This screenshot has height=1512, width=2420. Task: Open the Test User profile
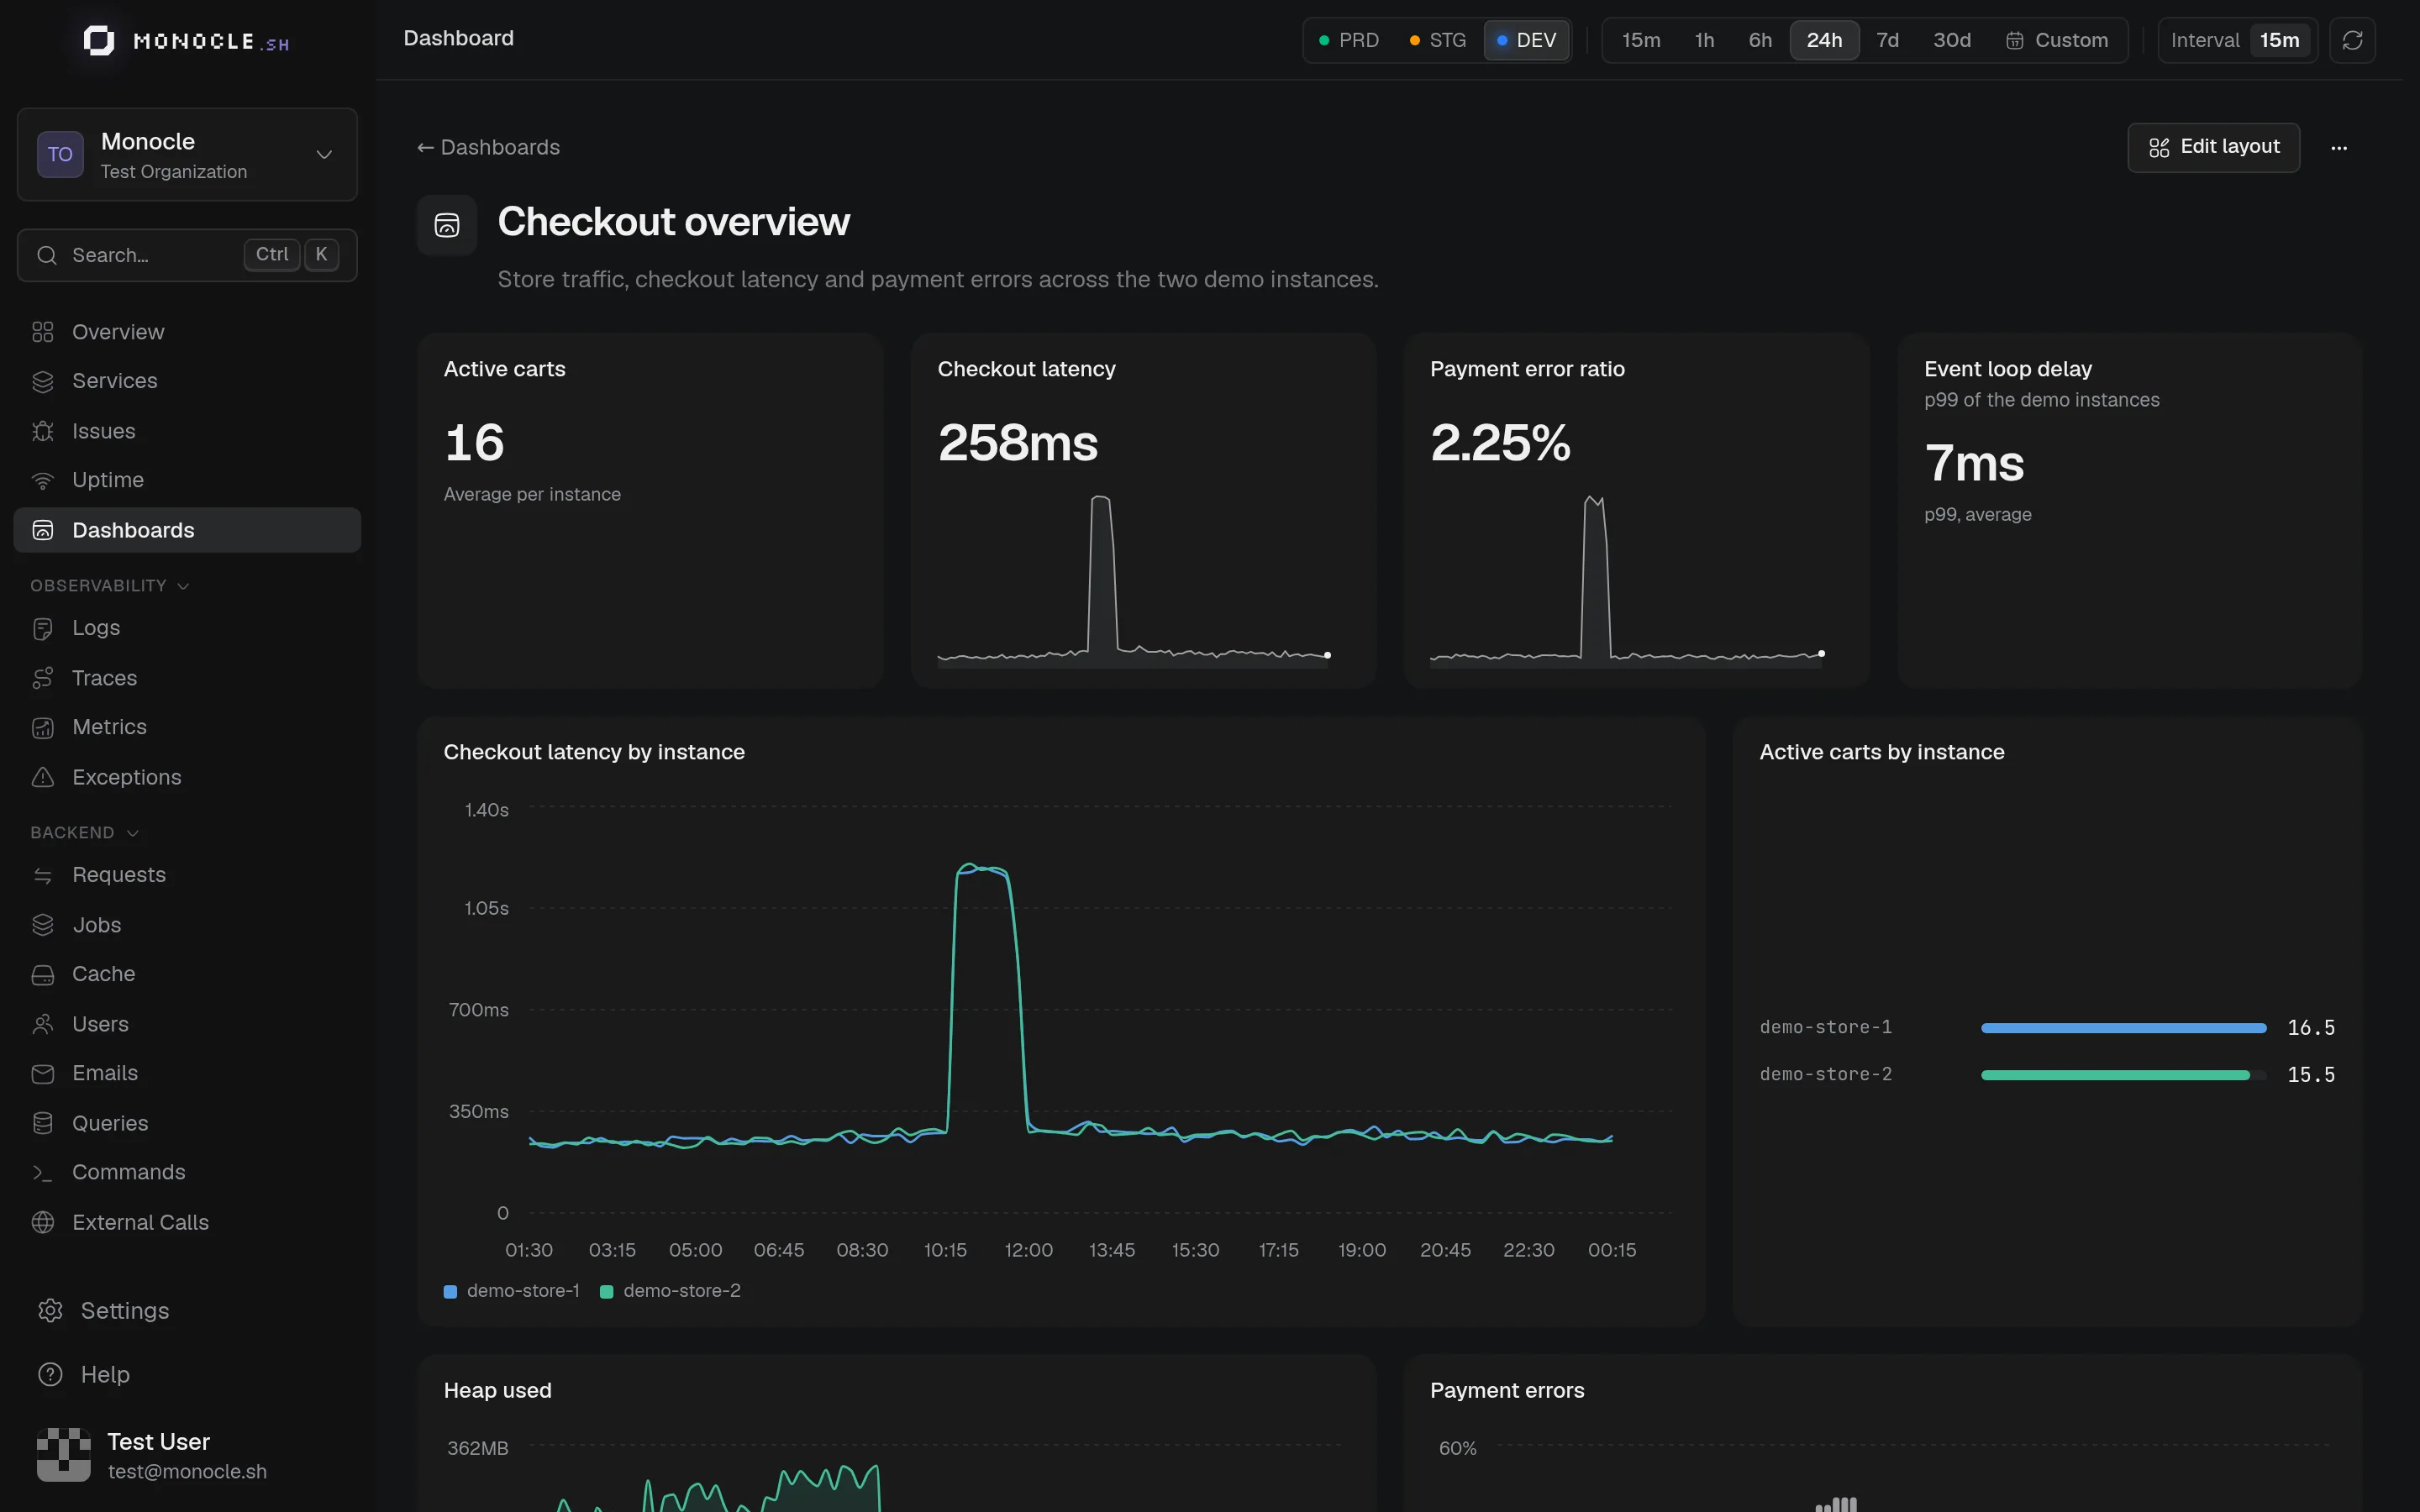(187, 1455)
